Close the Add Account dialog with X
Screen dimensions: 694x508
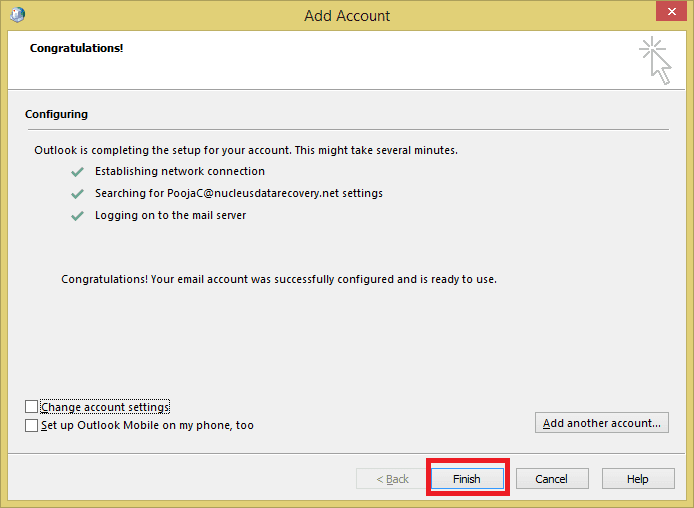tap(671, 11)
